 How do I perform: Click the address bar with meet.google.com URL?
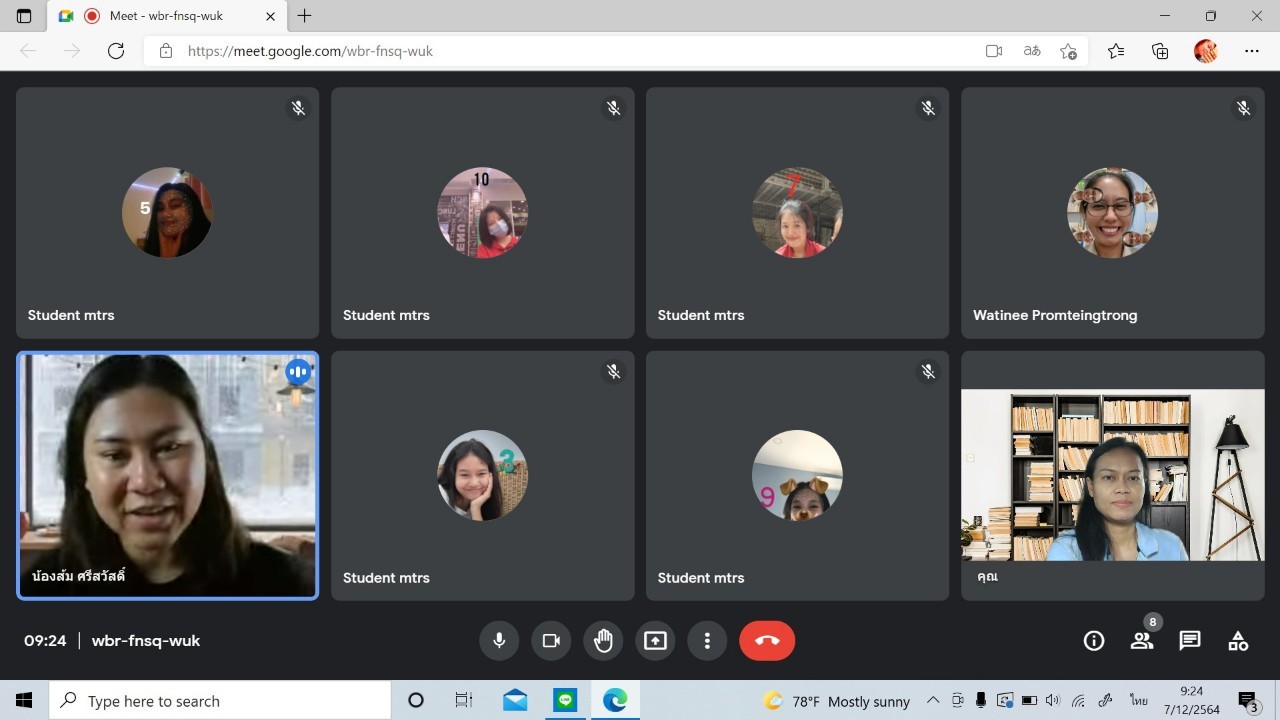coord(560,51)
